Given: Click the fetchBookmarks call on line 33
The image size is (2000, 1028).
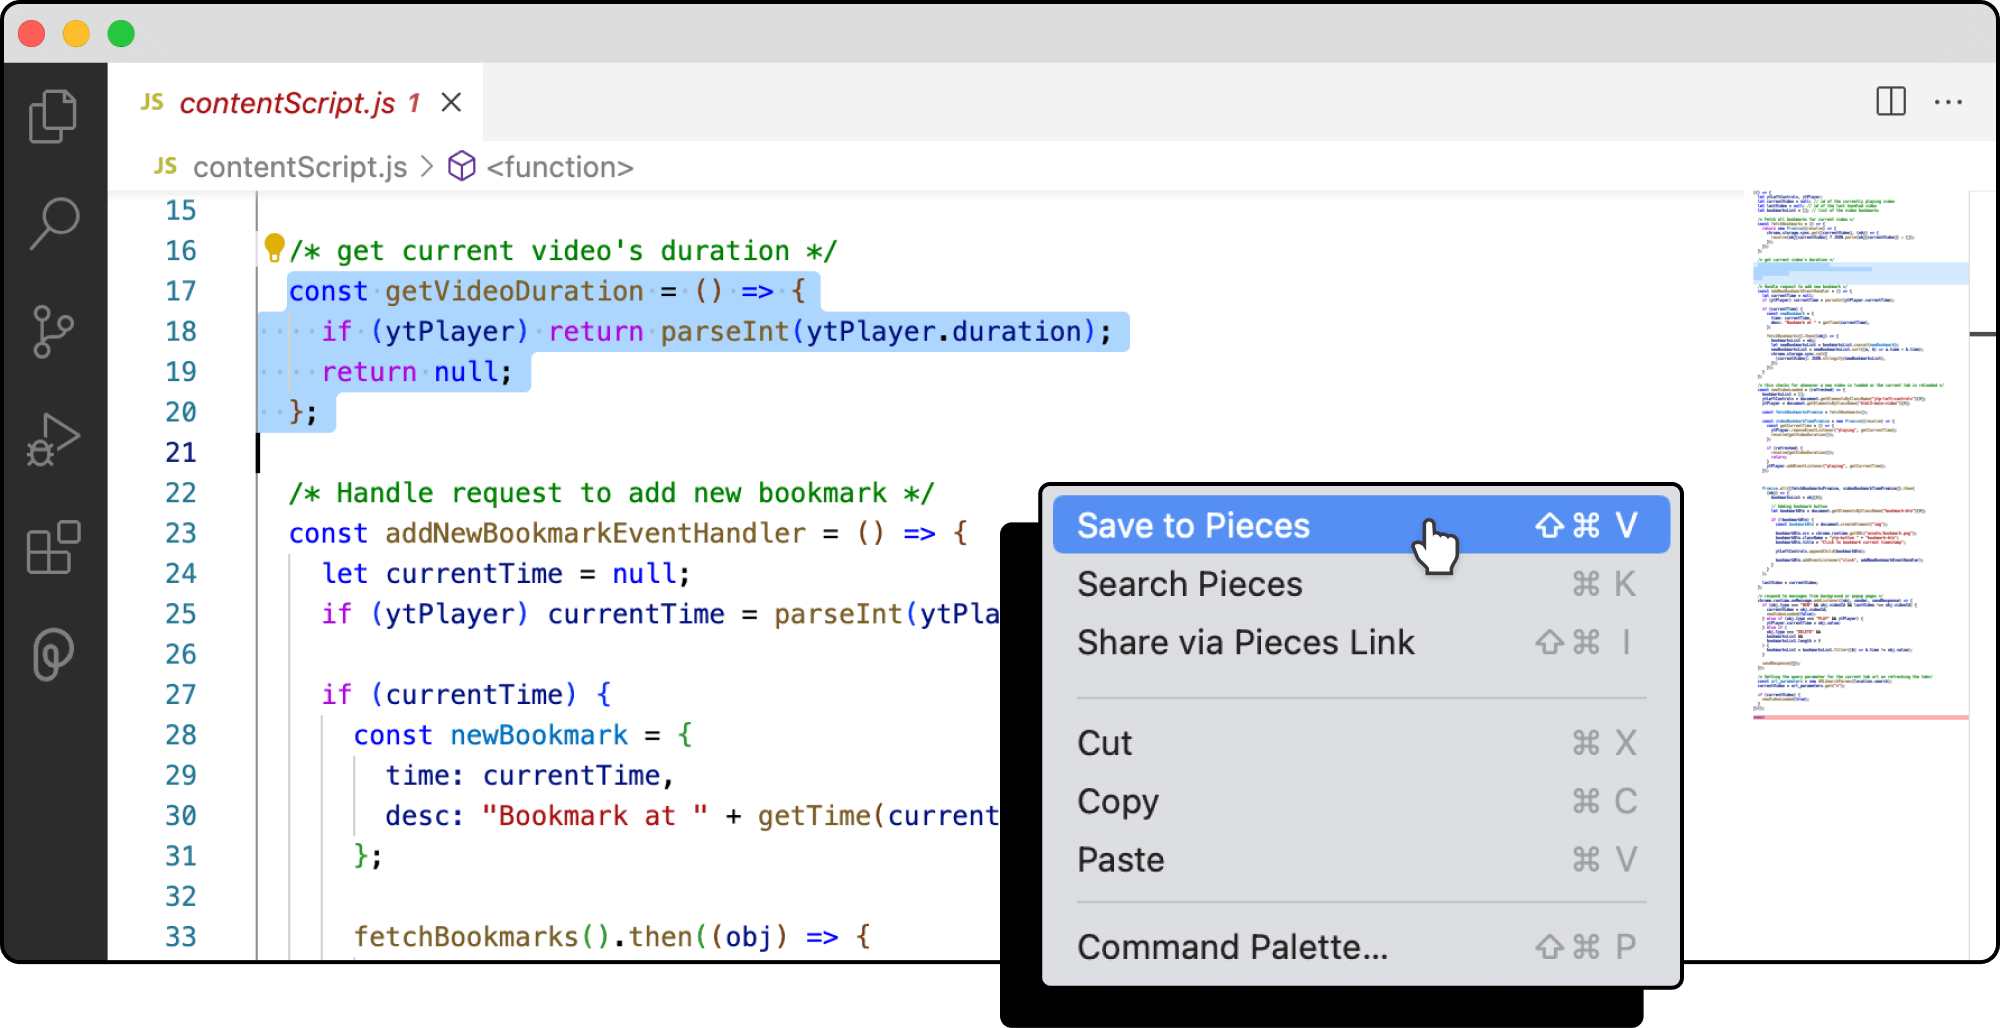Looking at the screenshot, I should 466,937.
